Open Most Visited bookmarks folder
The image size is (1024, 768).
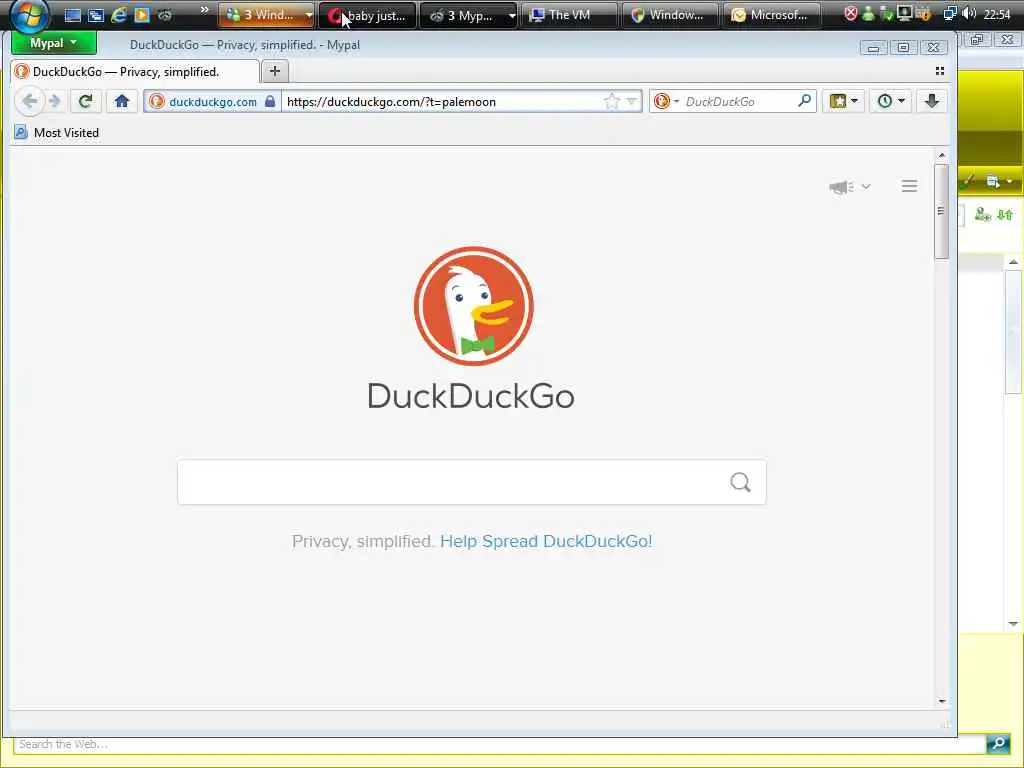point(57,133)
